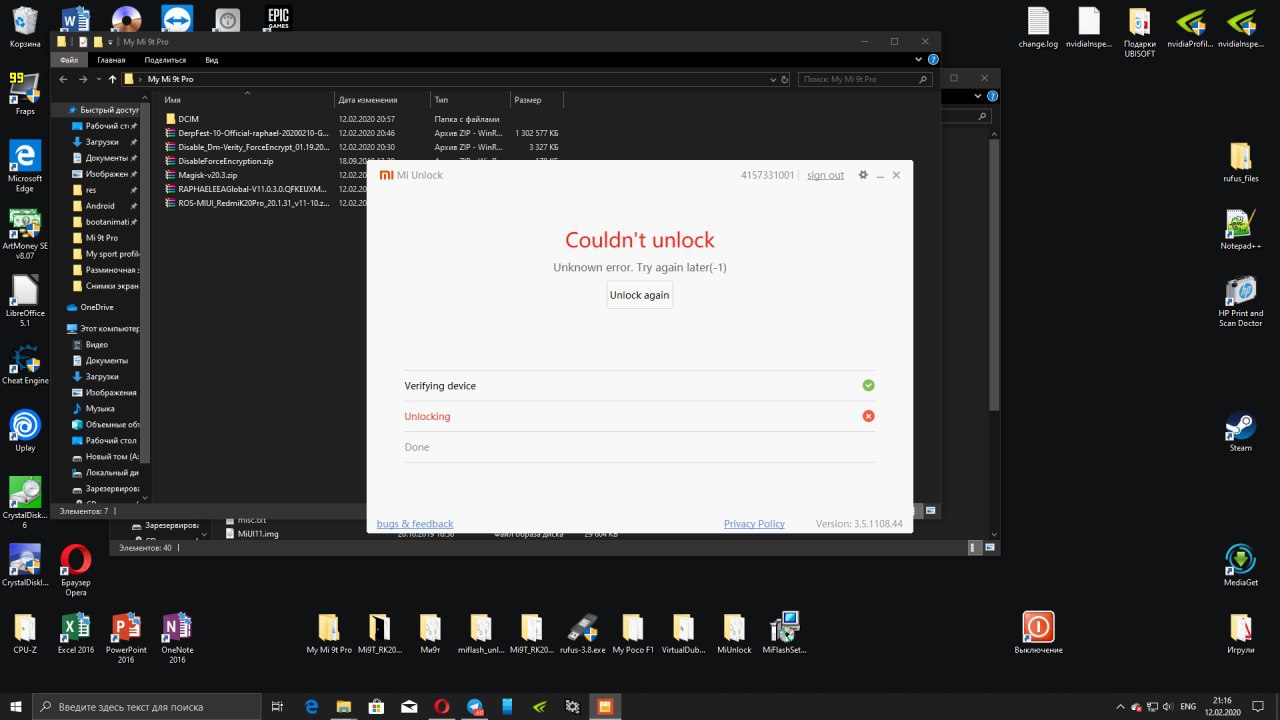
Task: Open Загрузки under quick access
Action: pyautogui.click(x=102, y=142)
